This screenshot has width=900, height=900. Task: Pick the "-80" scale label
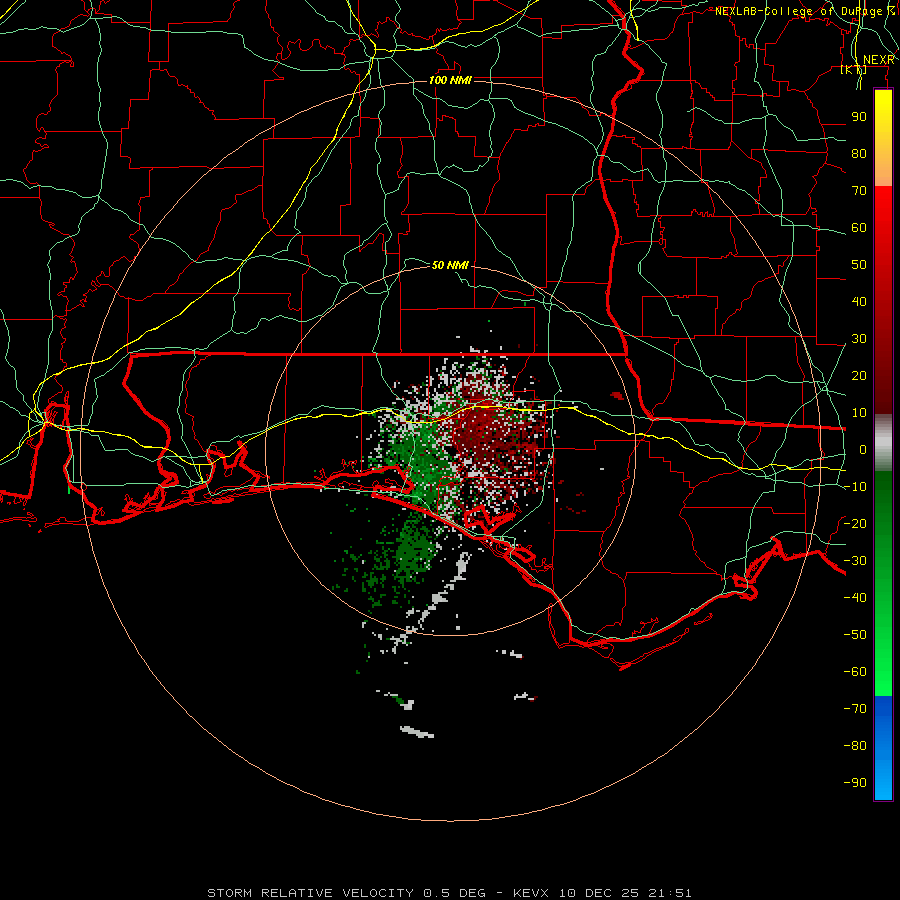click(855, 746)
